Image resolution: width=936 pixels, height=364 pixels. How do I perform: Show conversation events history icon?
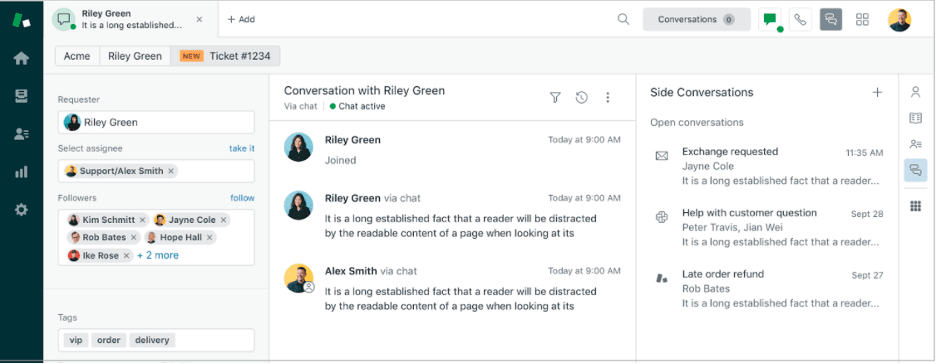pos(581,98)
